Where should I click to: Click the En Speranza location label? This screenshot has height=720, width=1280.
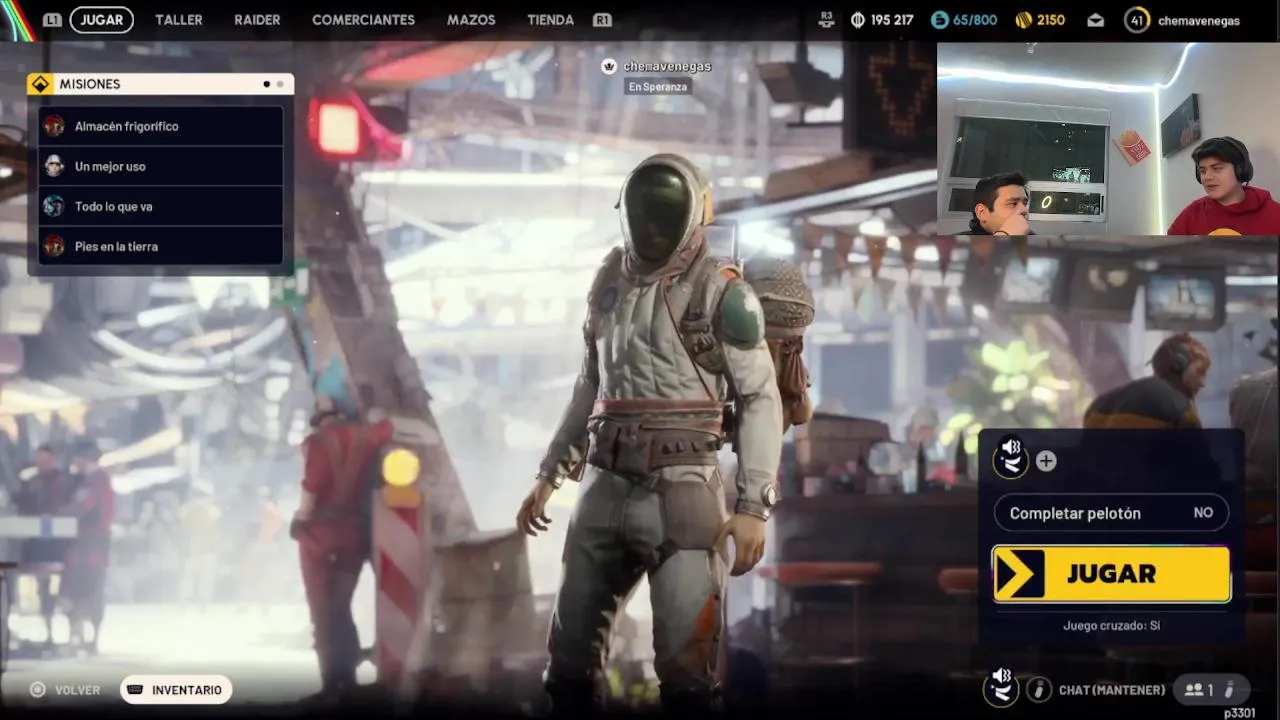pyautogui.click(x=657, y=87)
